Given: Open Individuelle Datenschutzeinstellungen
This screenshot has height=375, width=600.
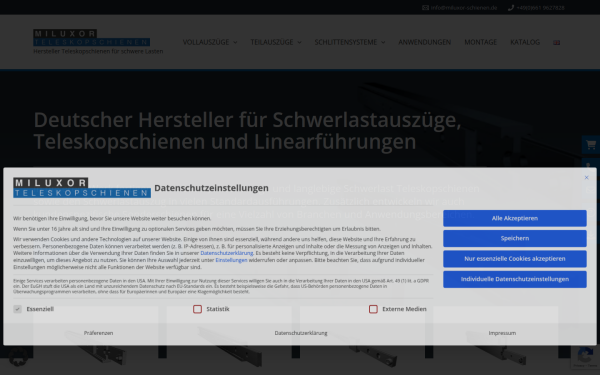Looking at the screenshot, I should point(515,279).
